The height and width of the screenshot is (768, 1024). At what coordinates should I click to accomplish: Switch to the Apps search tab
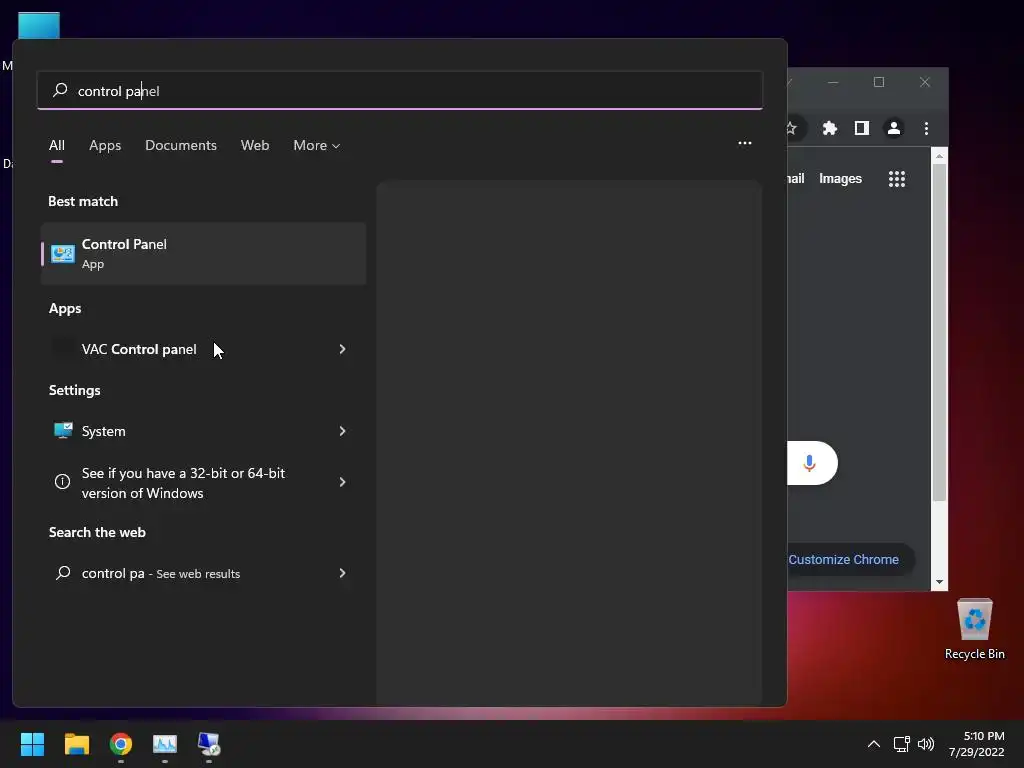[x=105, y=145]
